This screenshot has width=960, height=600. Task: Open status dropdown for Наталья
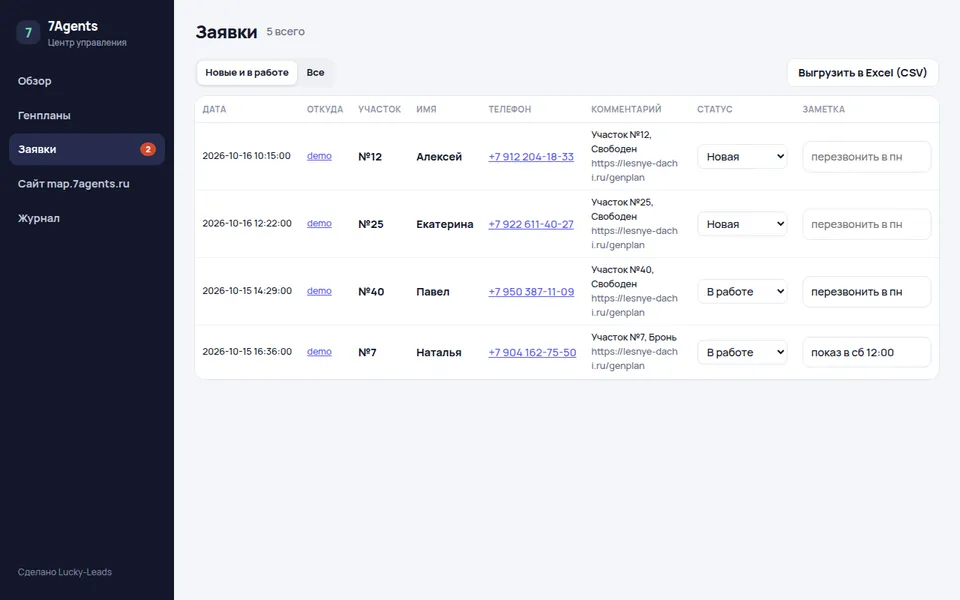743,352
